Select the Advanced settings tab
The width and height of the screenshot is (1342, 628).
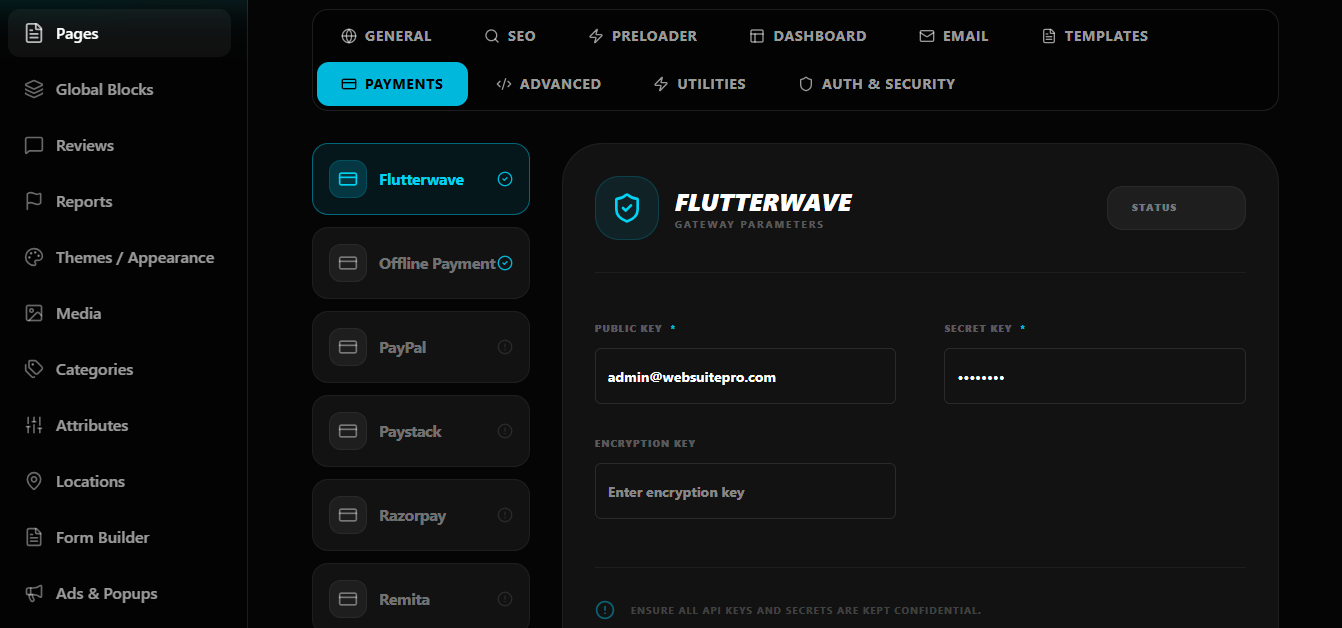[548, 84]
